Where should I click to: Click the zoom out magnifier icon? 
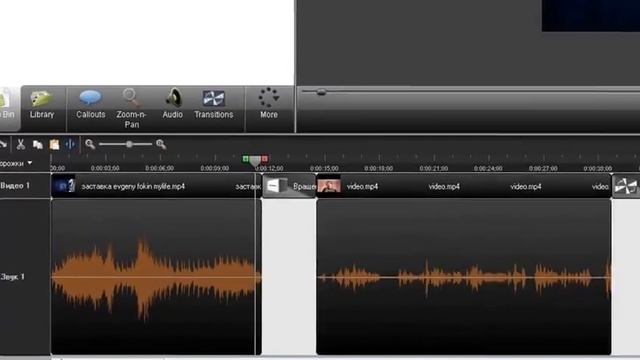pos(90,144)
